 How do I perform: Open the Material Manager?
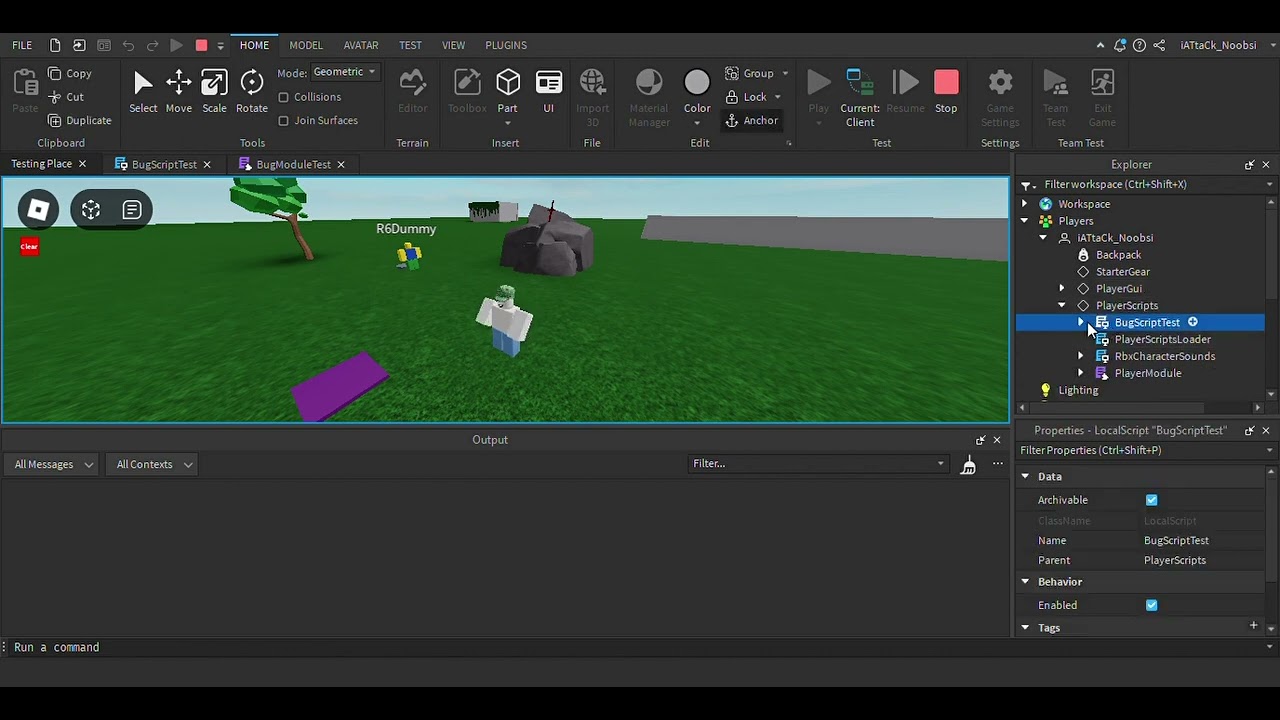pos(648,90)
